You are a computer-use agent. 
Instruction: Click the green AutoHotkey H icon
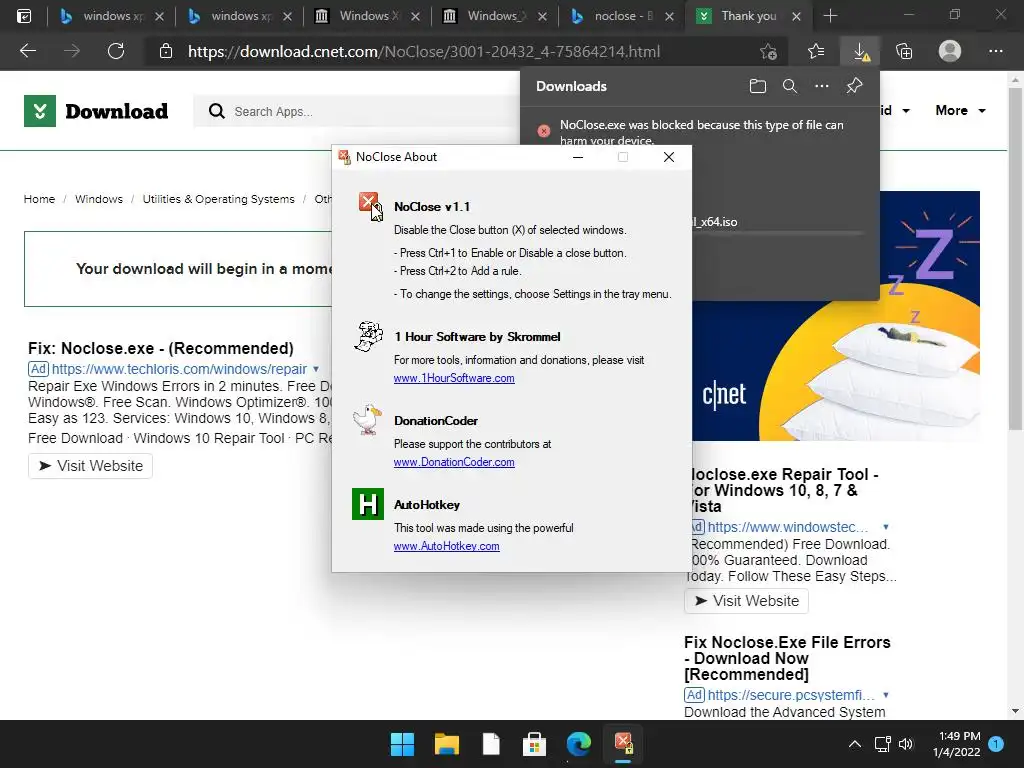[368, 504]
